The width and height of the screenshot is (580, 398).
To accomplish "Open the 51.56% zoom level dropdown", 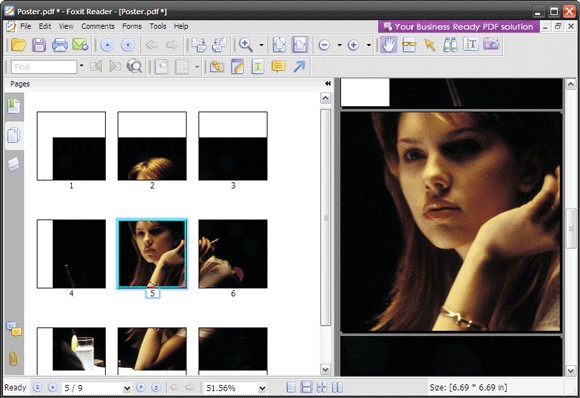I will pos(262,388).
